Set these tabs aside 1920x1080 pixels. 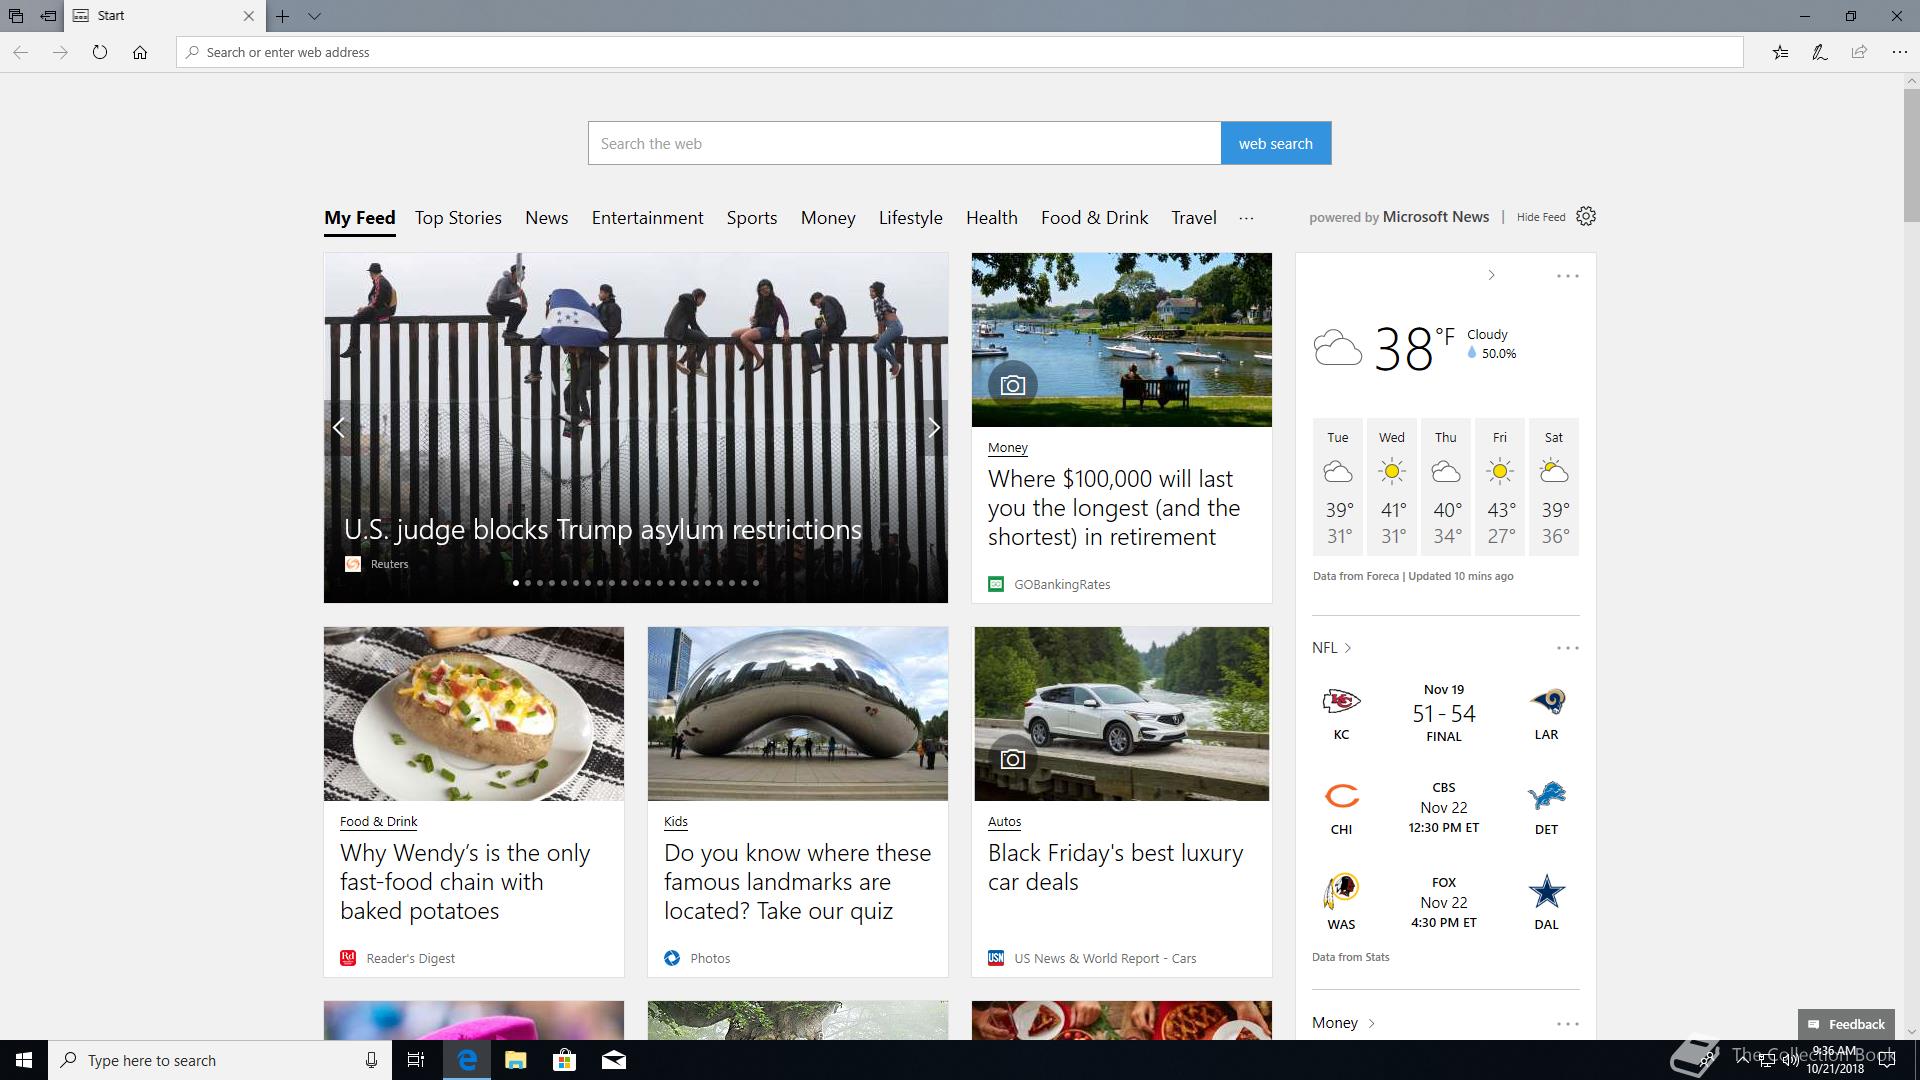[48, 16]
